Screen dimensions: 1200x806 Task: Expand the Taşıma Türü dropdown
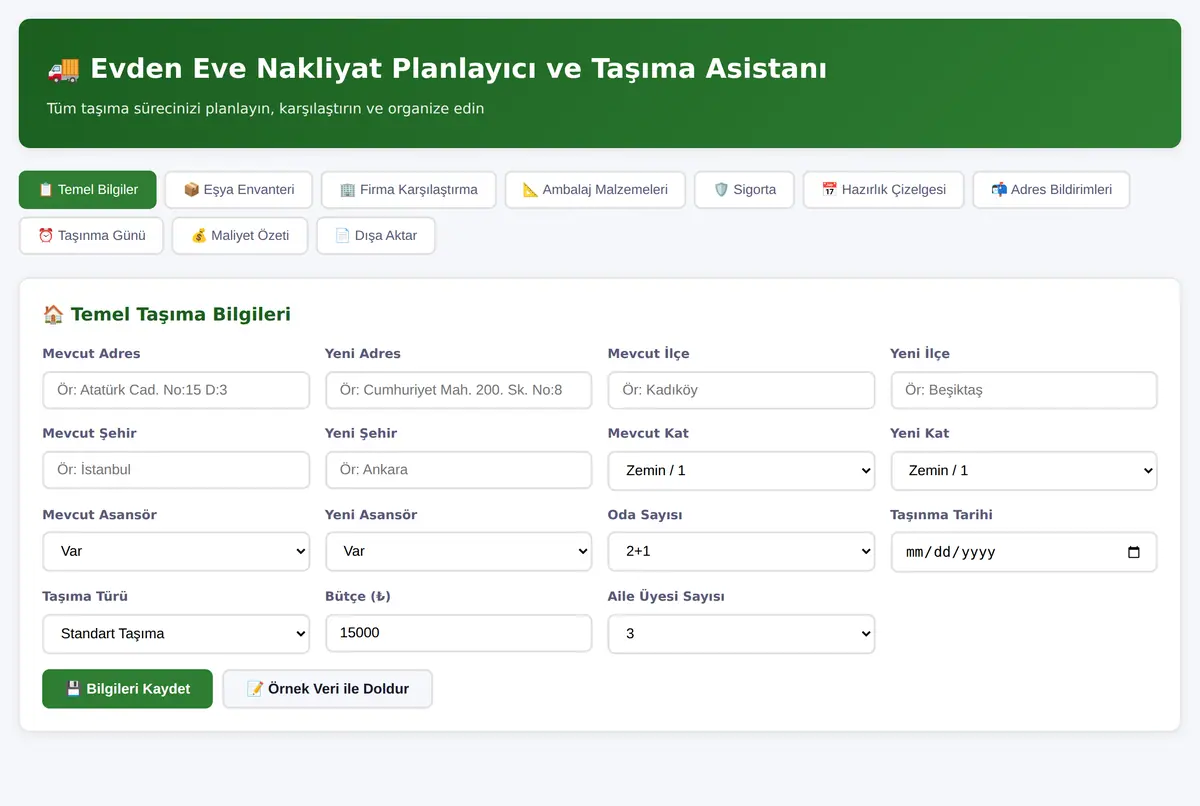[x=176, y=634]
